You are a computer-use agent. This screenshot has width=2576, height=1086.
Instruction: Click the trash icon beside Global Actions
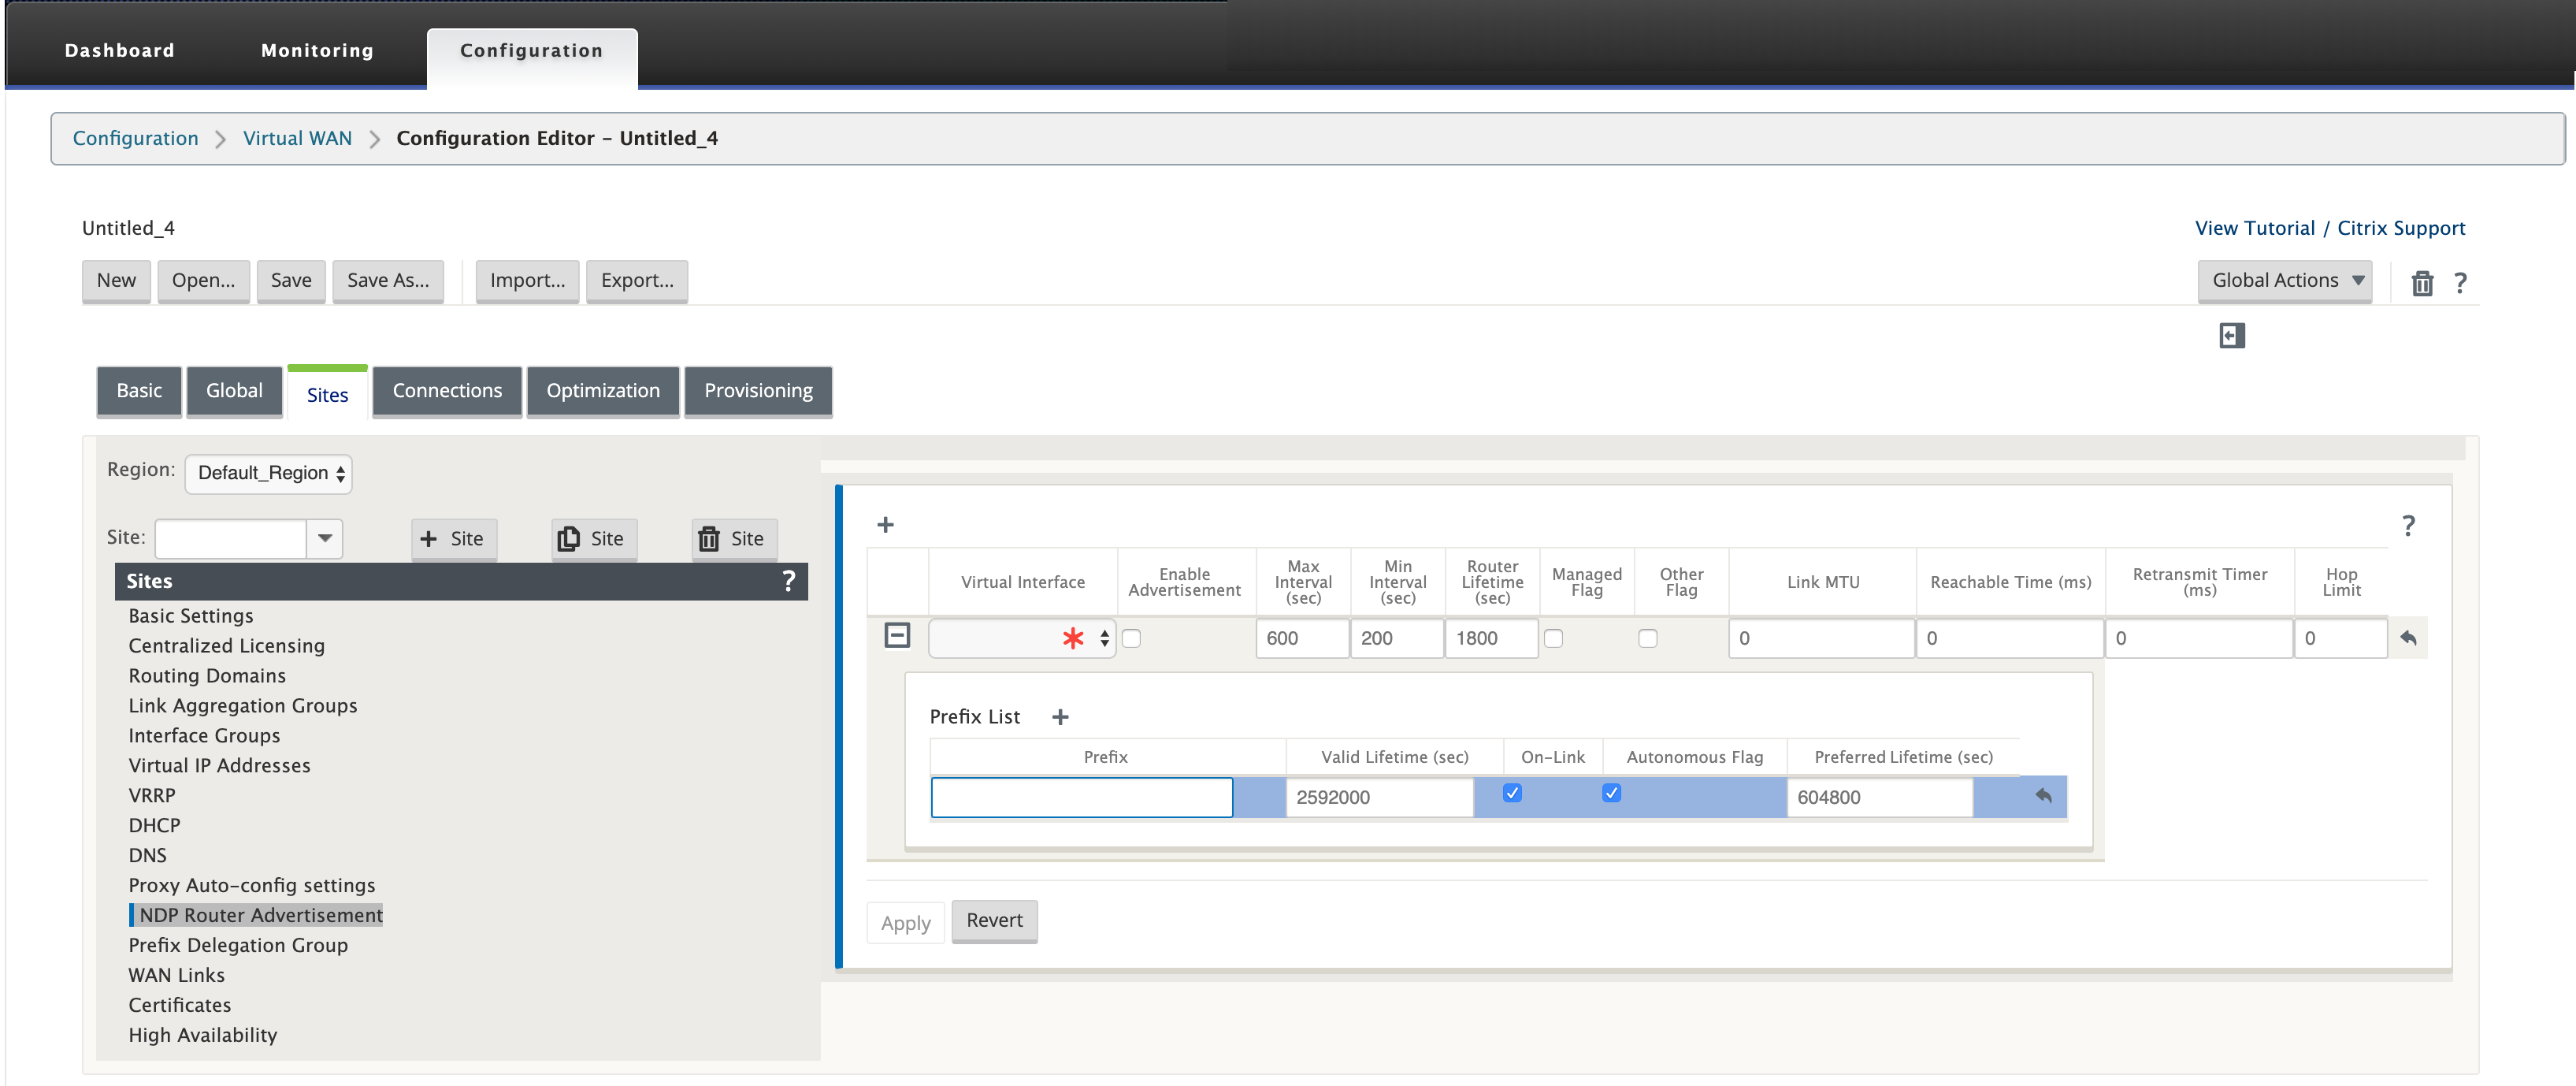coord(2421,283)
